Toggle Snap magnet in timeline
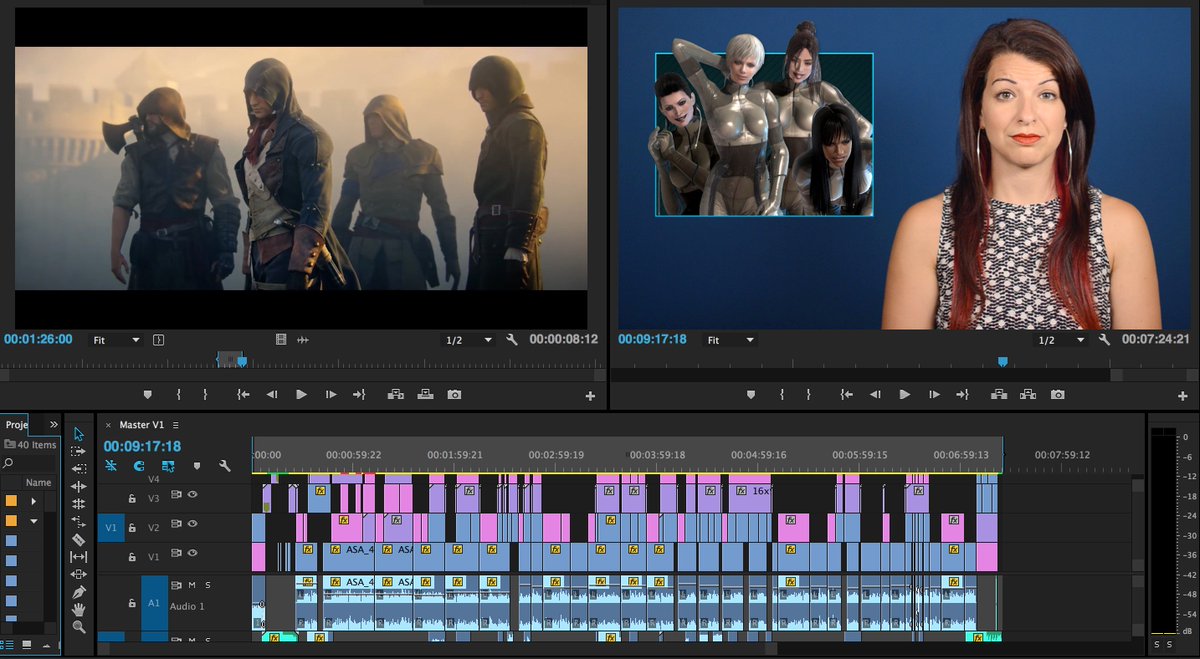This screenshot has width=1200, height=659. point(139,466)
